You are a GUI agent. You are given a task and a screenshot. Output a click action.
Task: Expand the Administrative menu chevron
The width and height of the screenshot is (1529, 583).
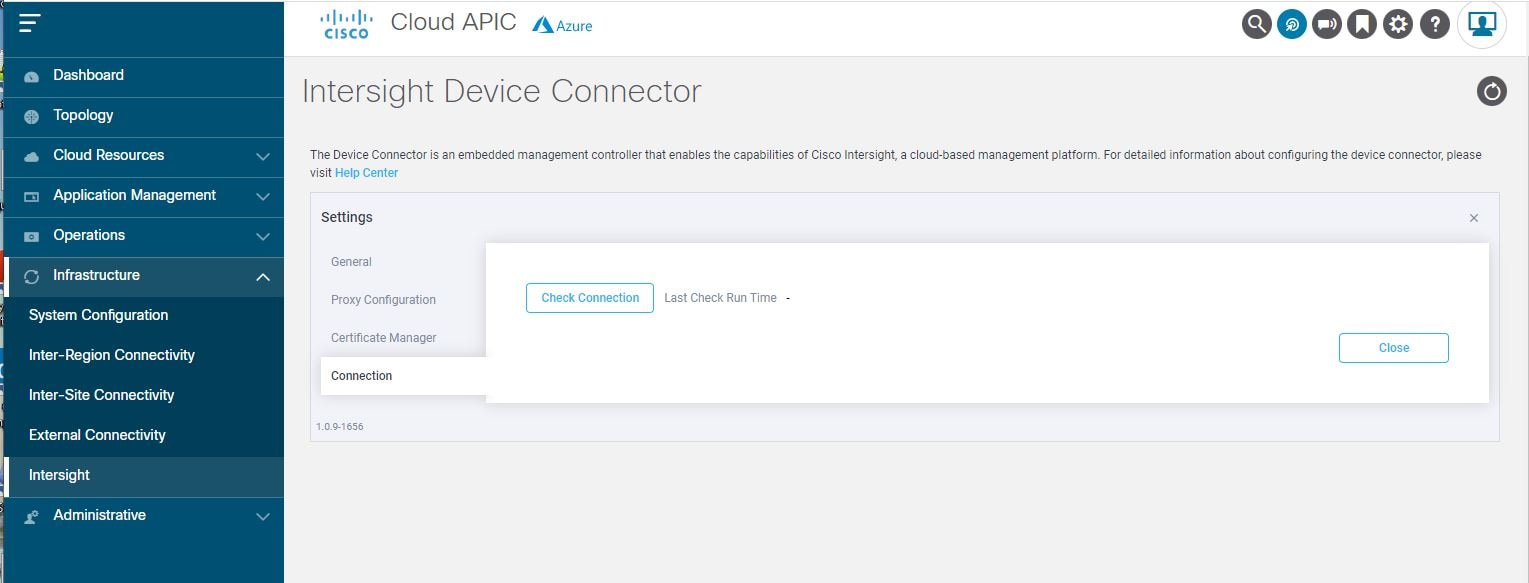[263, 516]
